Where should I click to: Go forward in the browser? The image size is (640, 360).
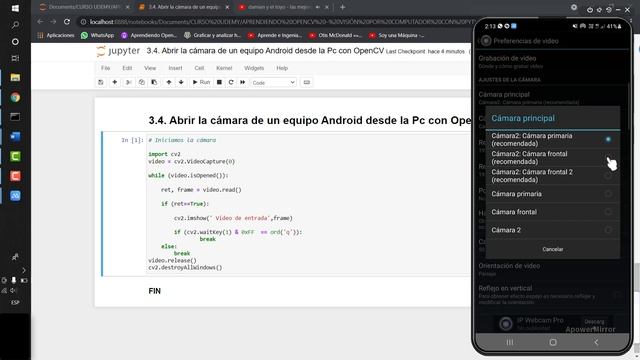[53, 22]
